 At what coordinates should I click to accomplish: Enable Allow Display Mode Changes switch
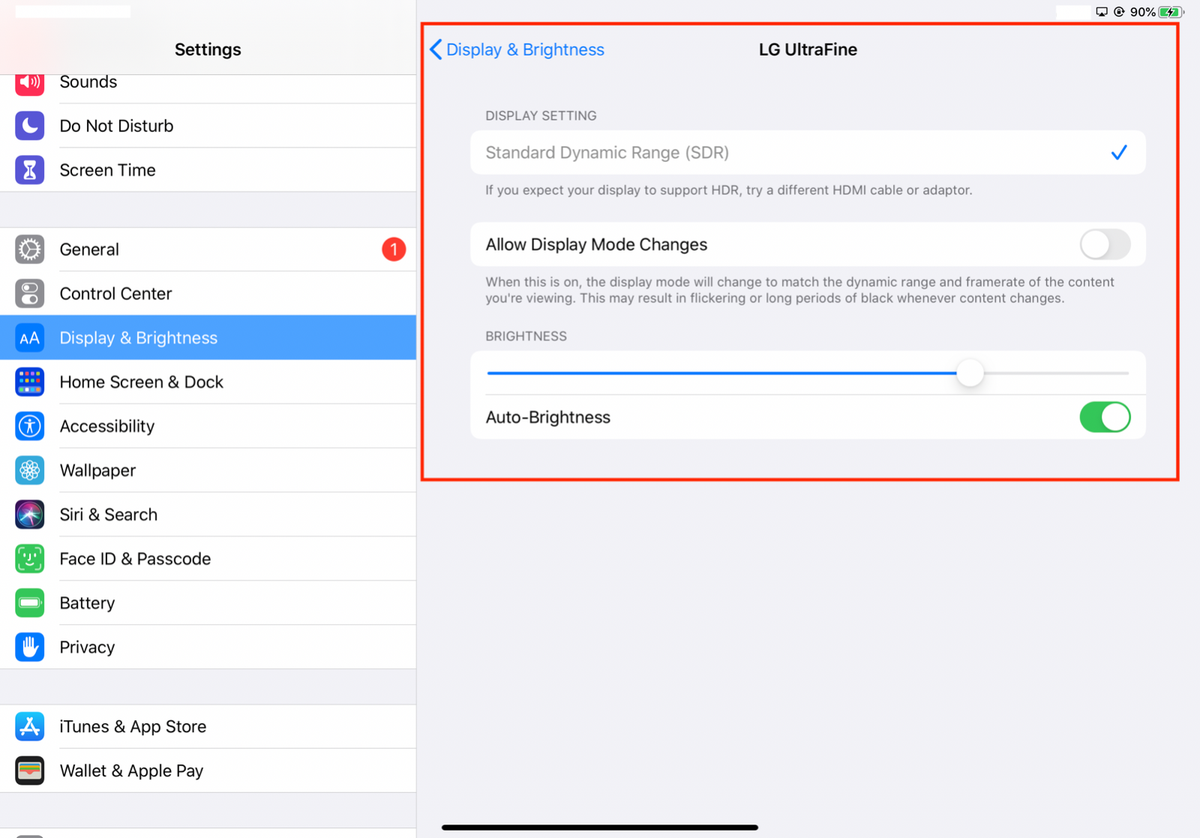click(x=1105, y=245)
